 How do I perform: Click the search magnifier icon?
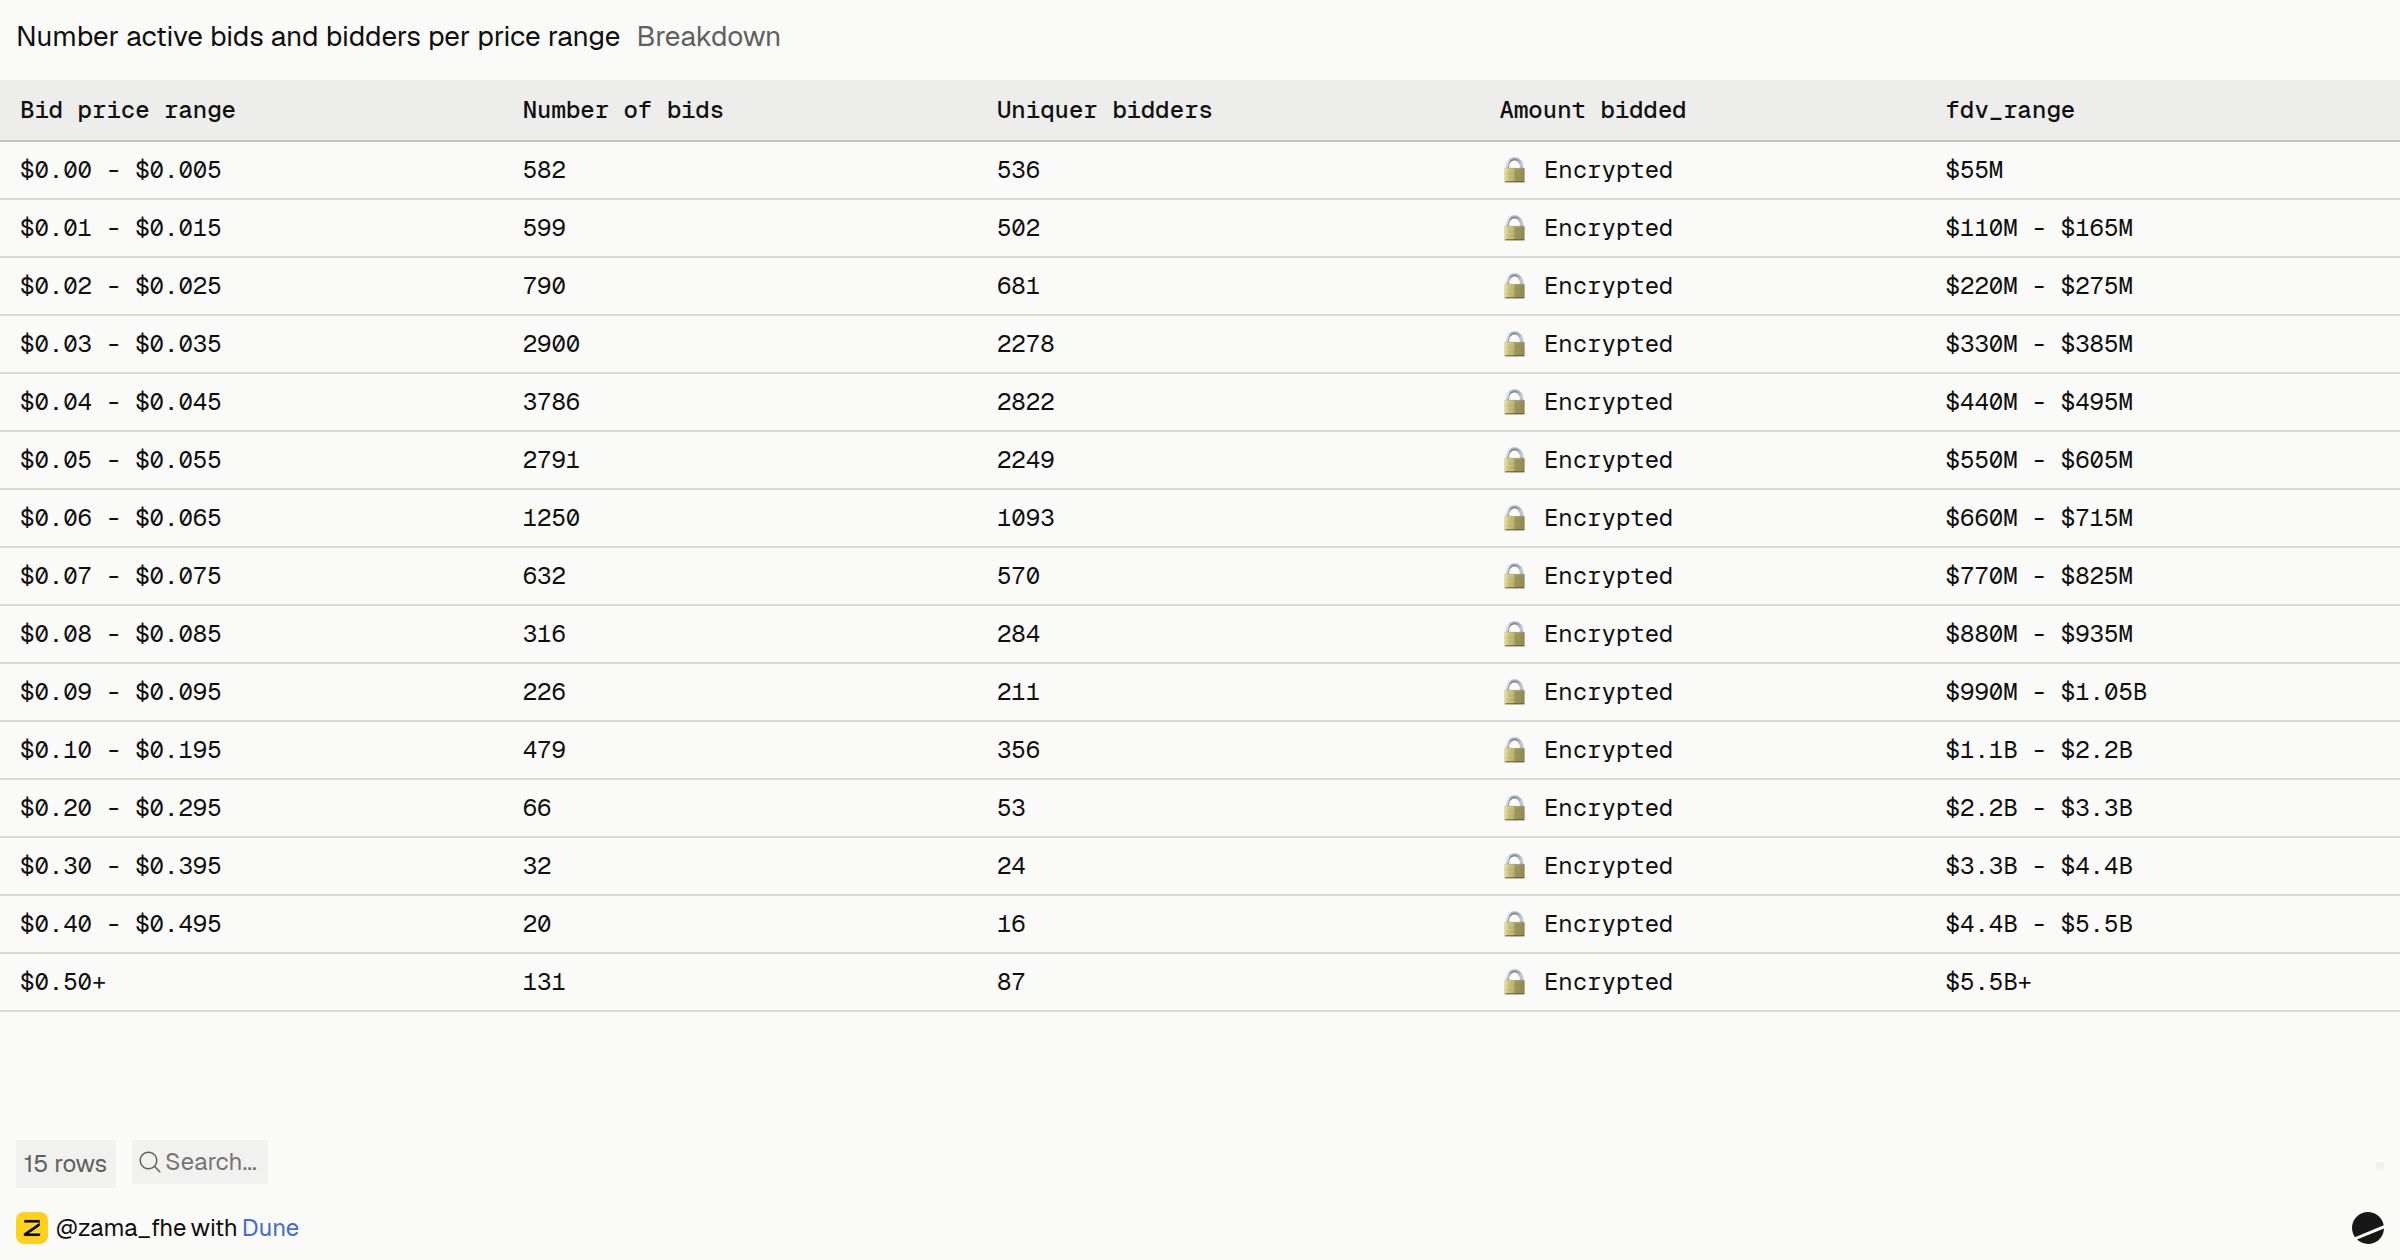coord(149,1162)
